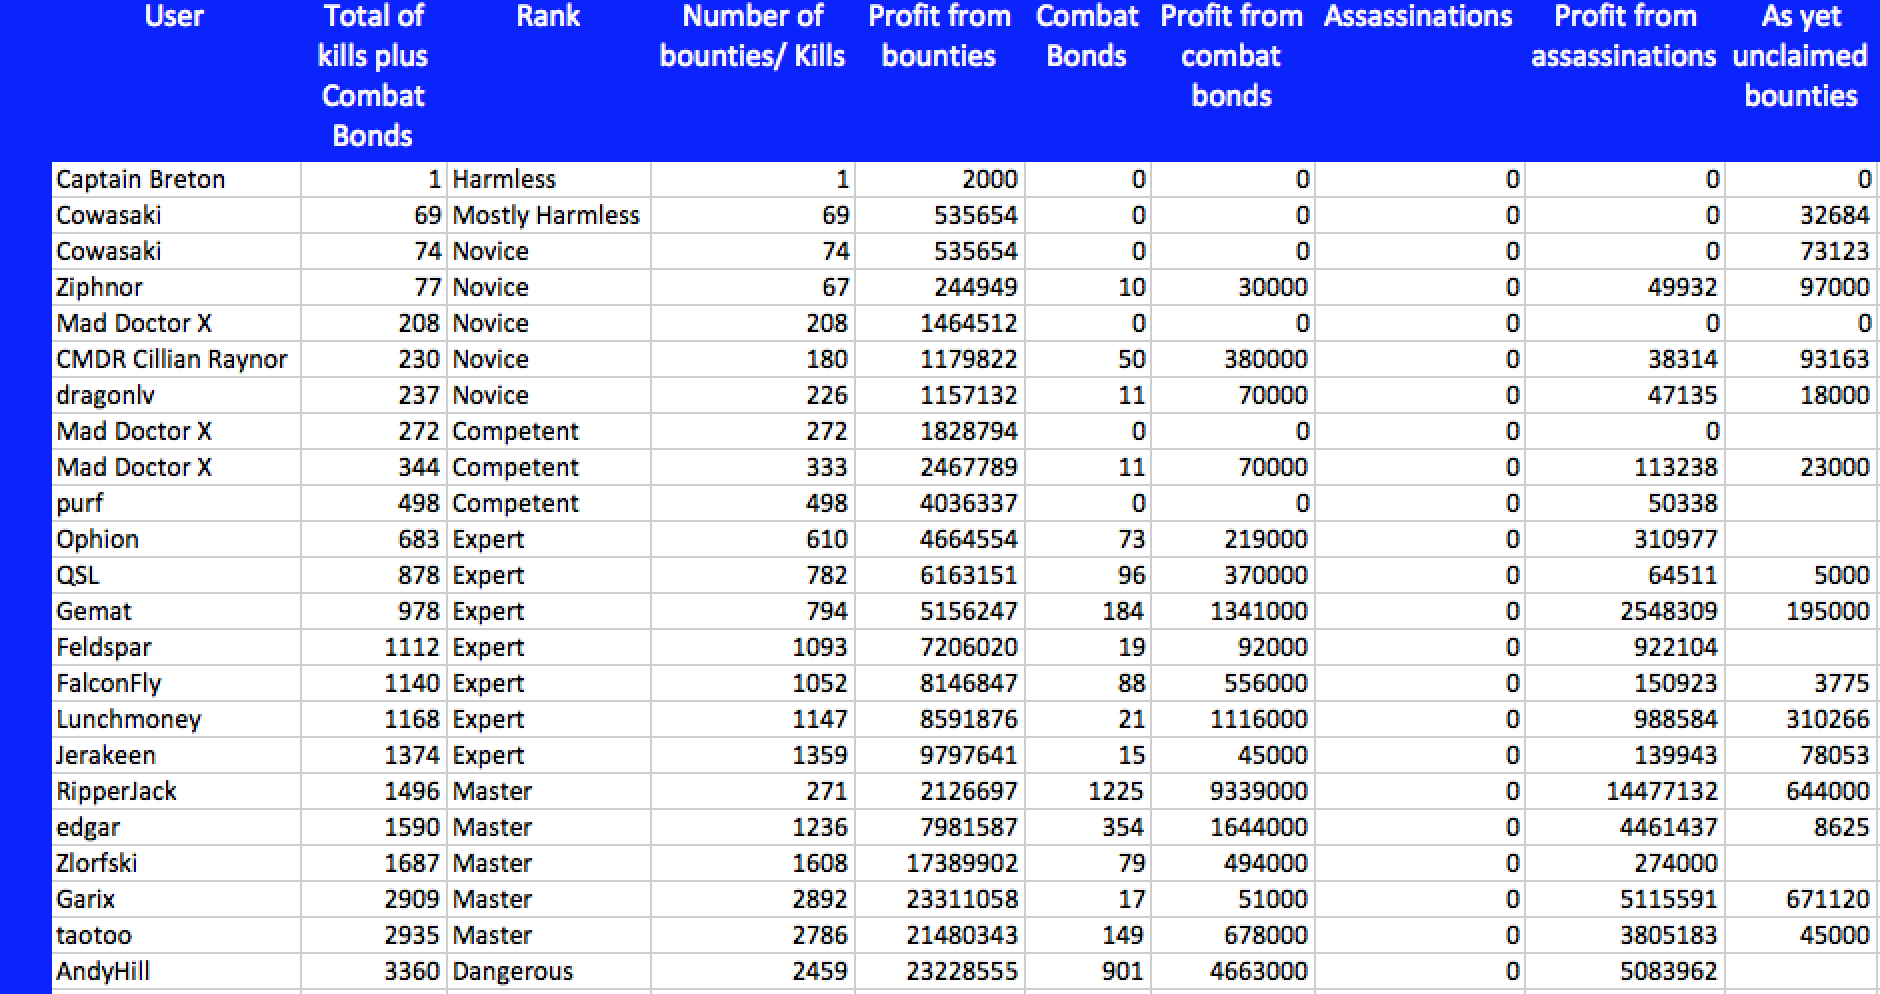This screenshot has width=1880, height=994.
Task: Click the 'Ziphnor' user cell
Action: [x=176, y=287]
